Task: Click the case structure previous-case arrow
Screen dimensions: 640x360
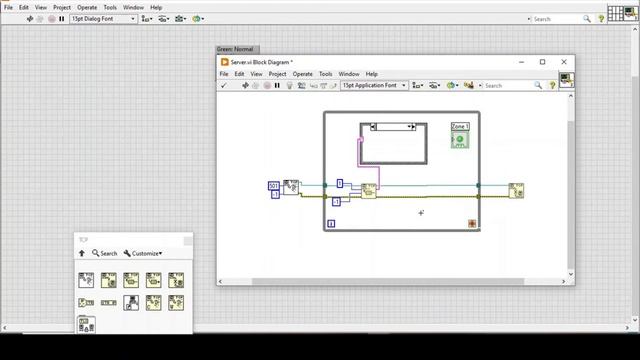Action: [x=373, y=127]
